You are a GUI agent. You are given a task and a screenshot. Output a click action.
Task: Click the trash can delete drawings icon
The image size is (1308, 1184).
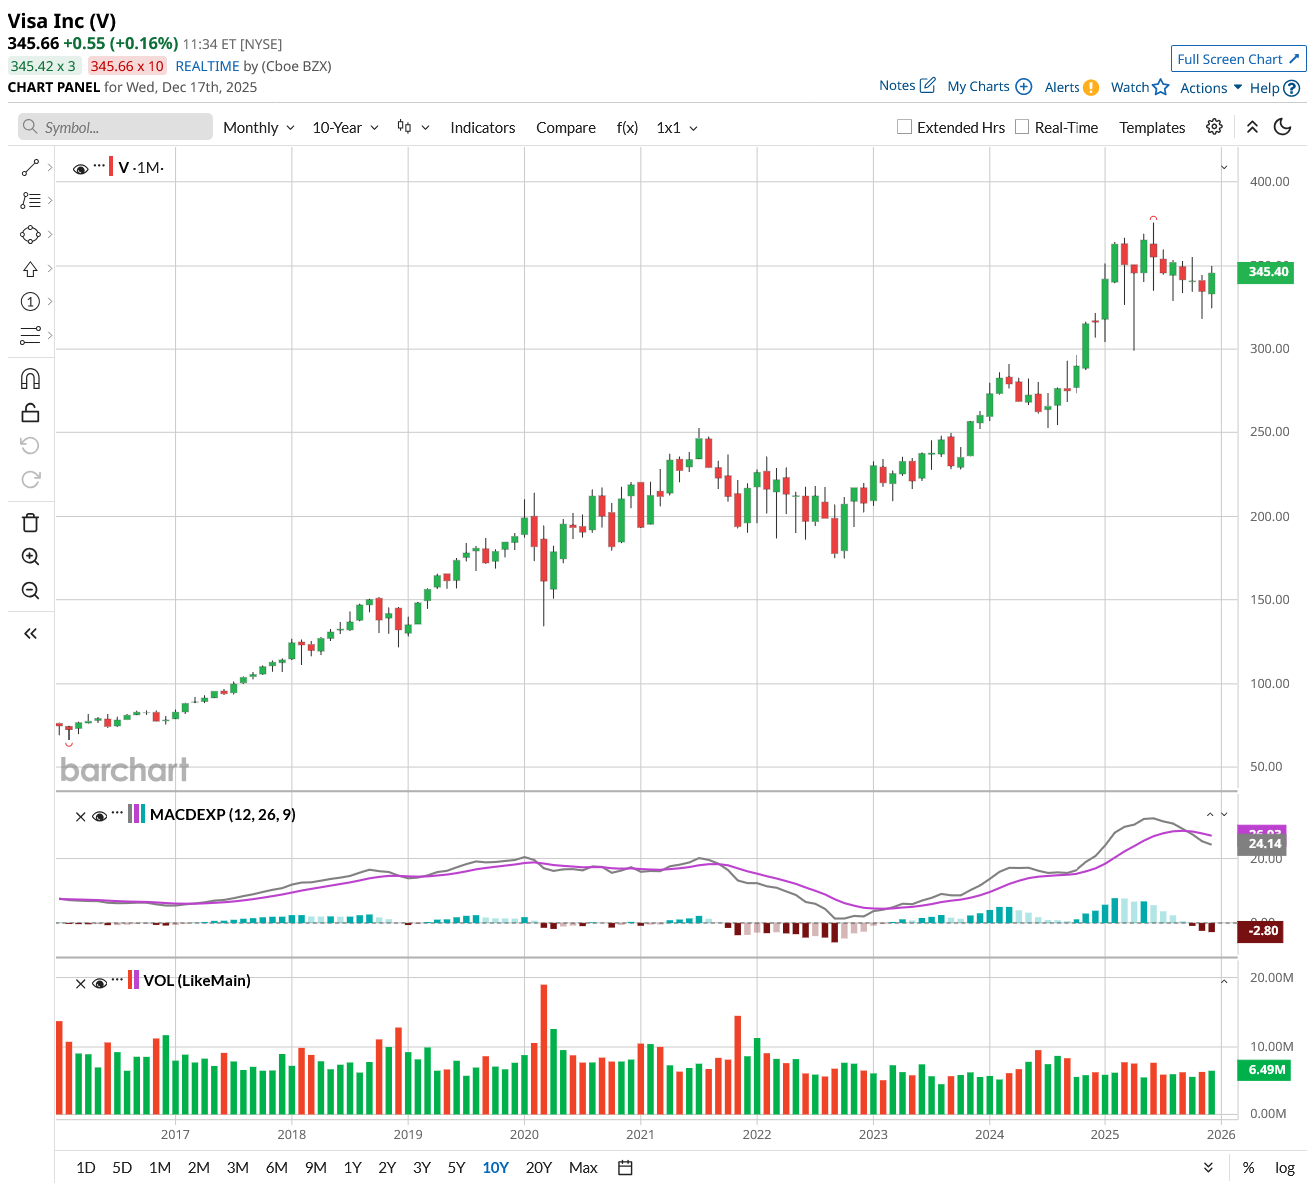[30, 522]
